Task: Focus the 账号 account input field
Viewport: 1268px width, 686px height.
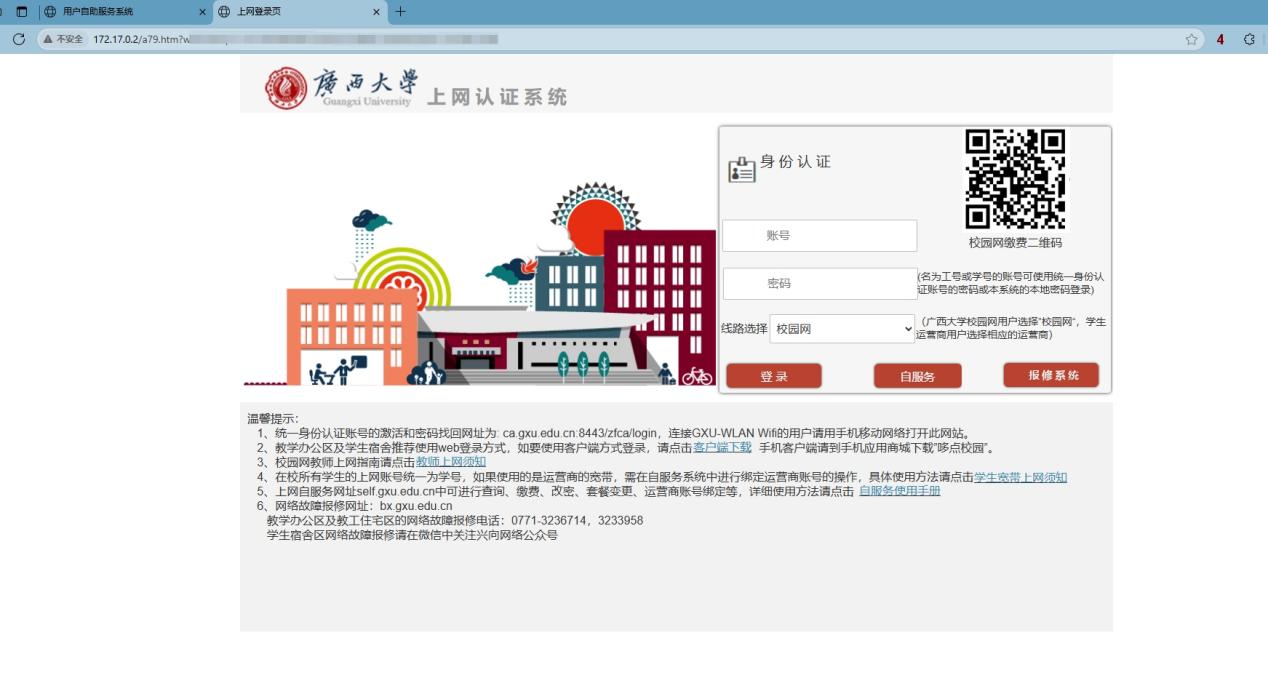Action: point(819,236)
